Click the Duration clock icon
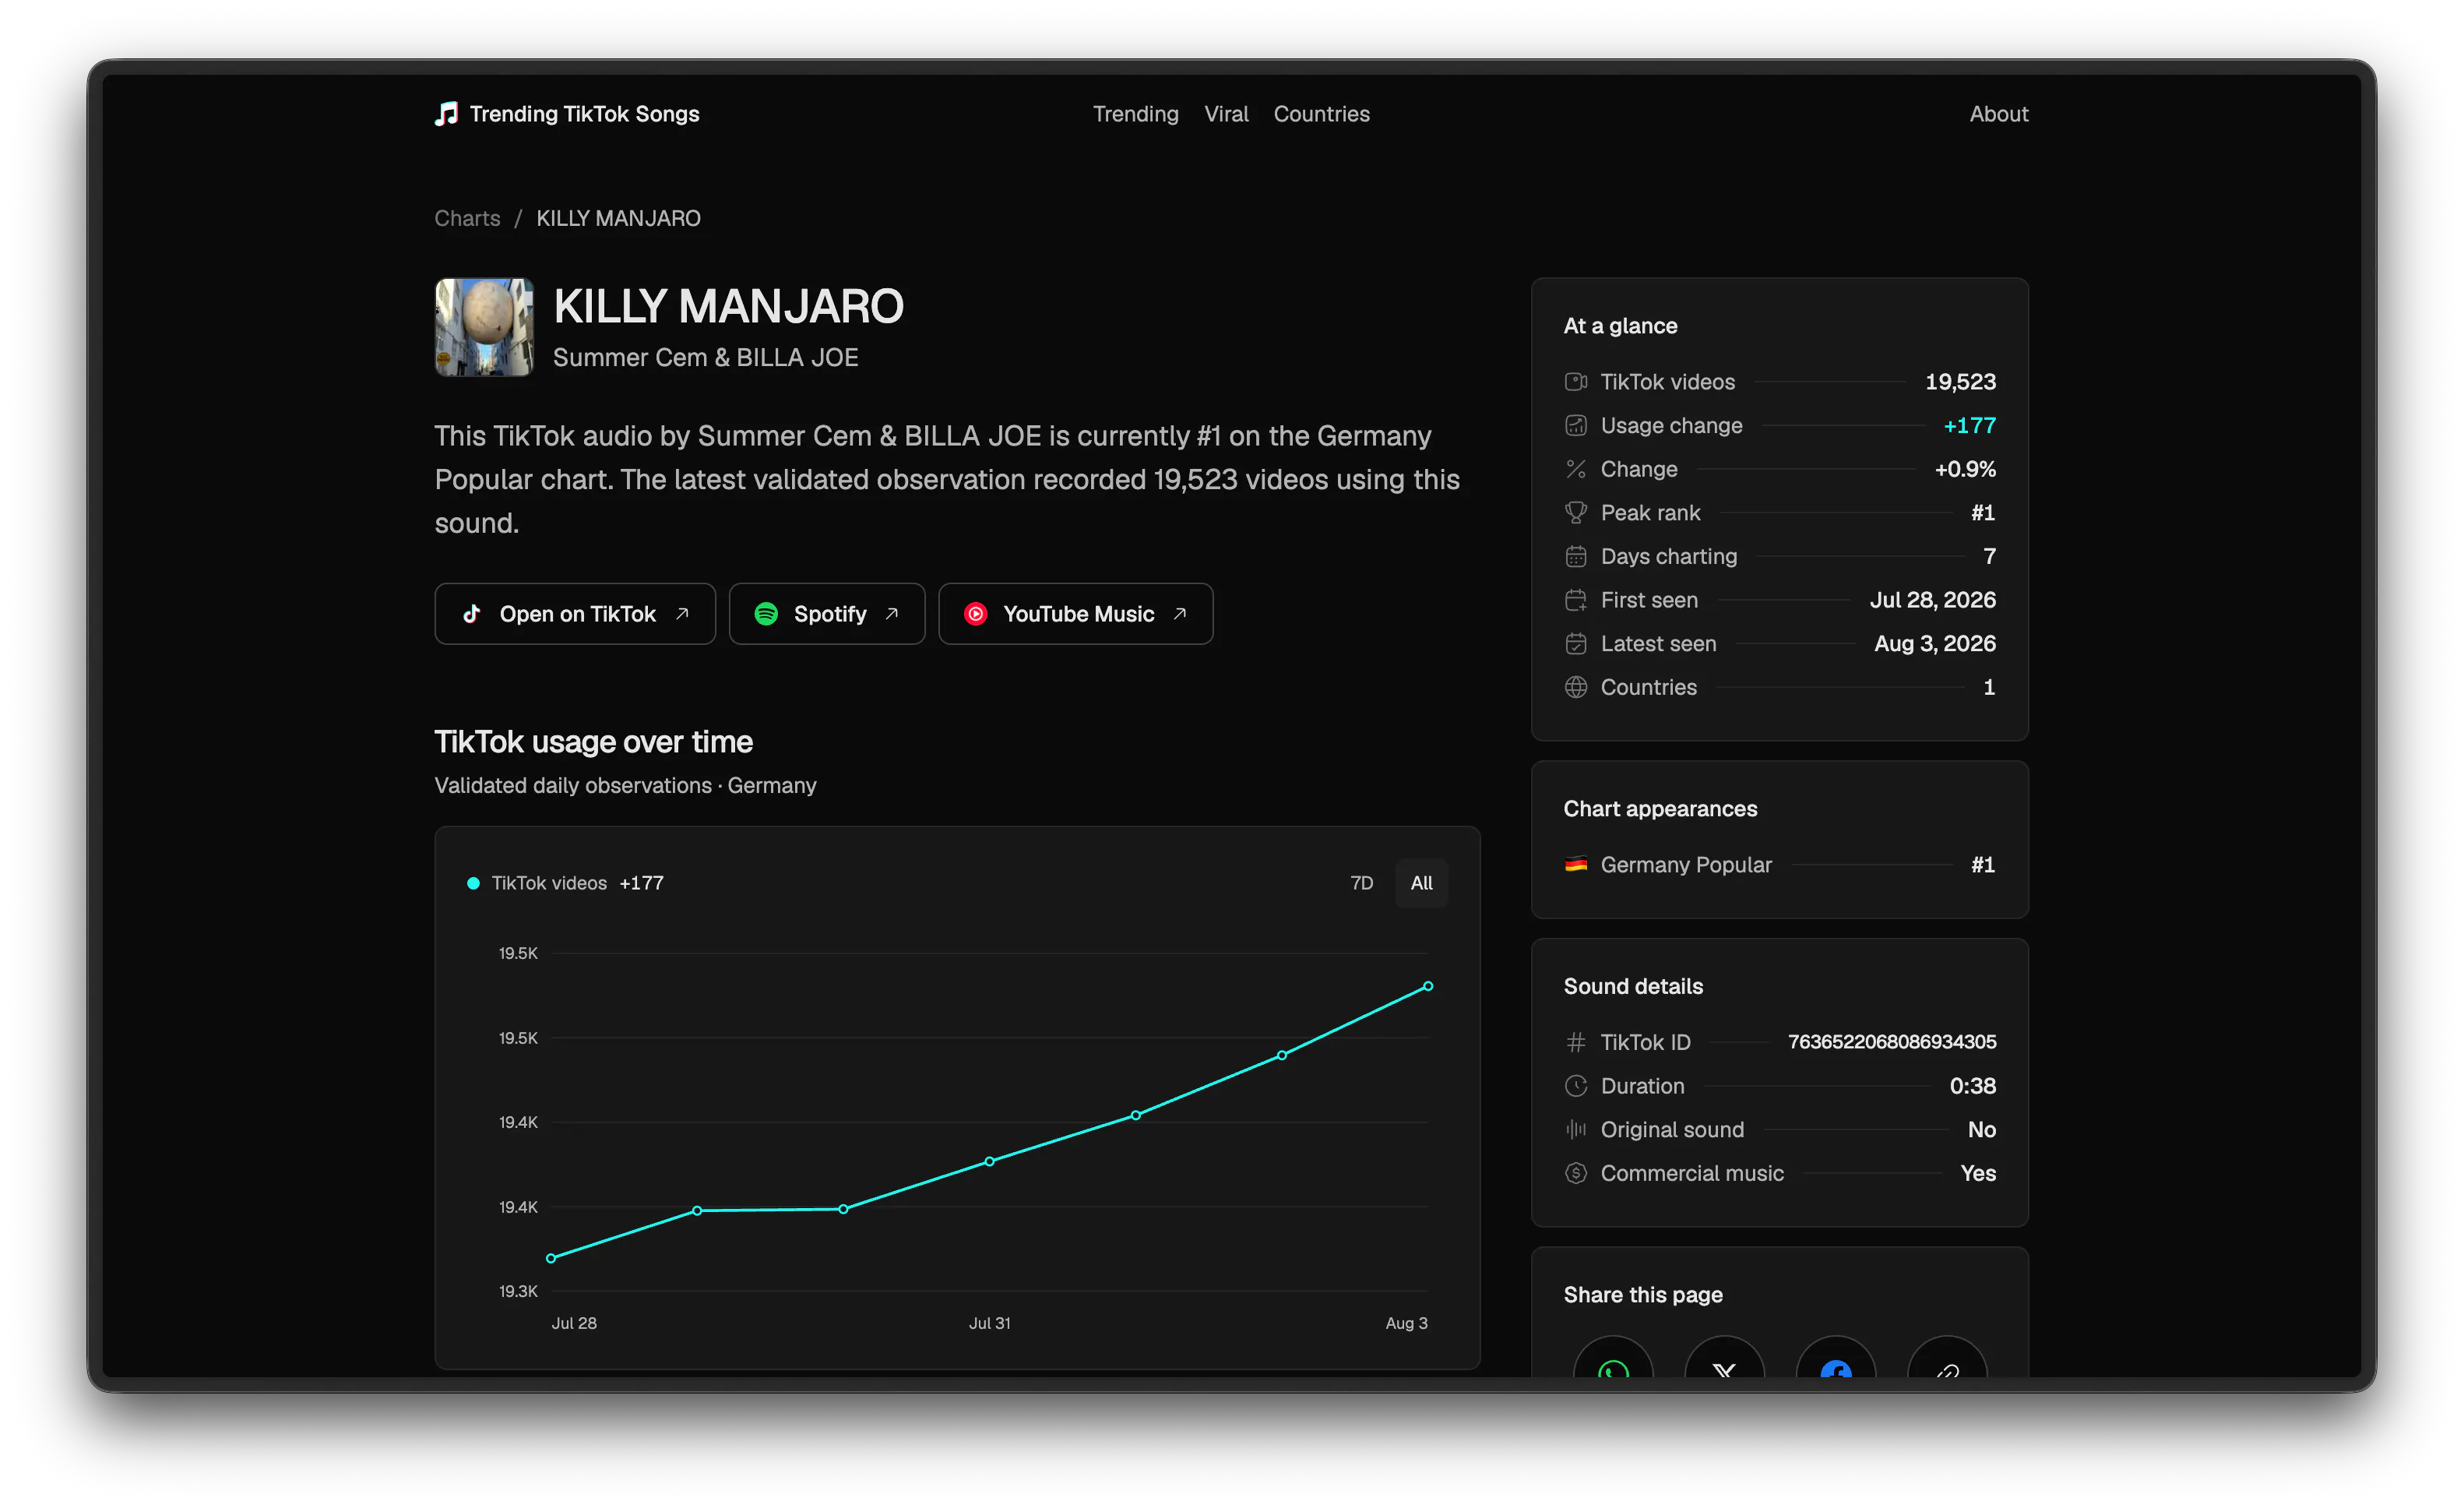This screenshot has width=2464, height=1508. [x=1575, y=1086]
